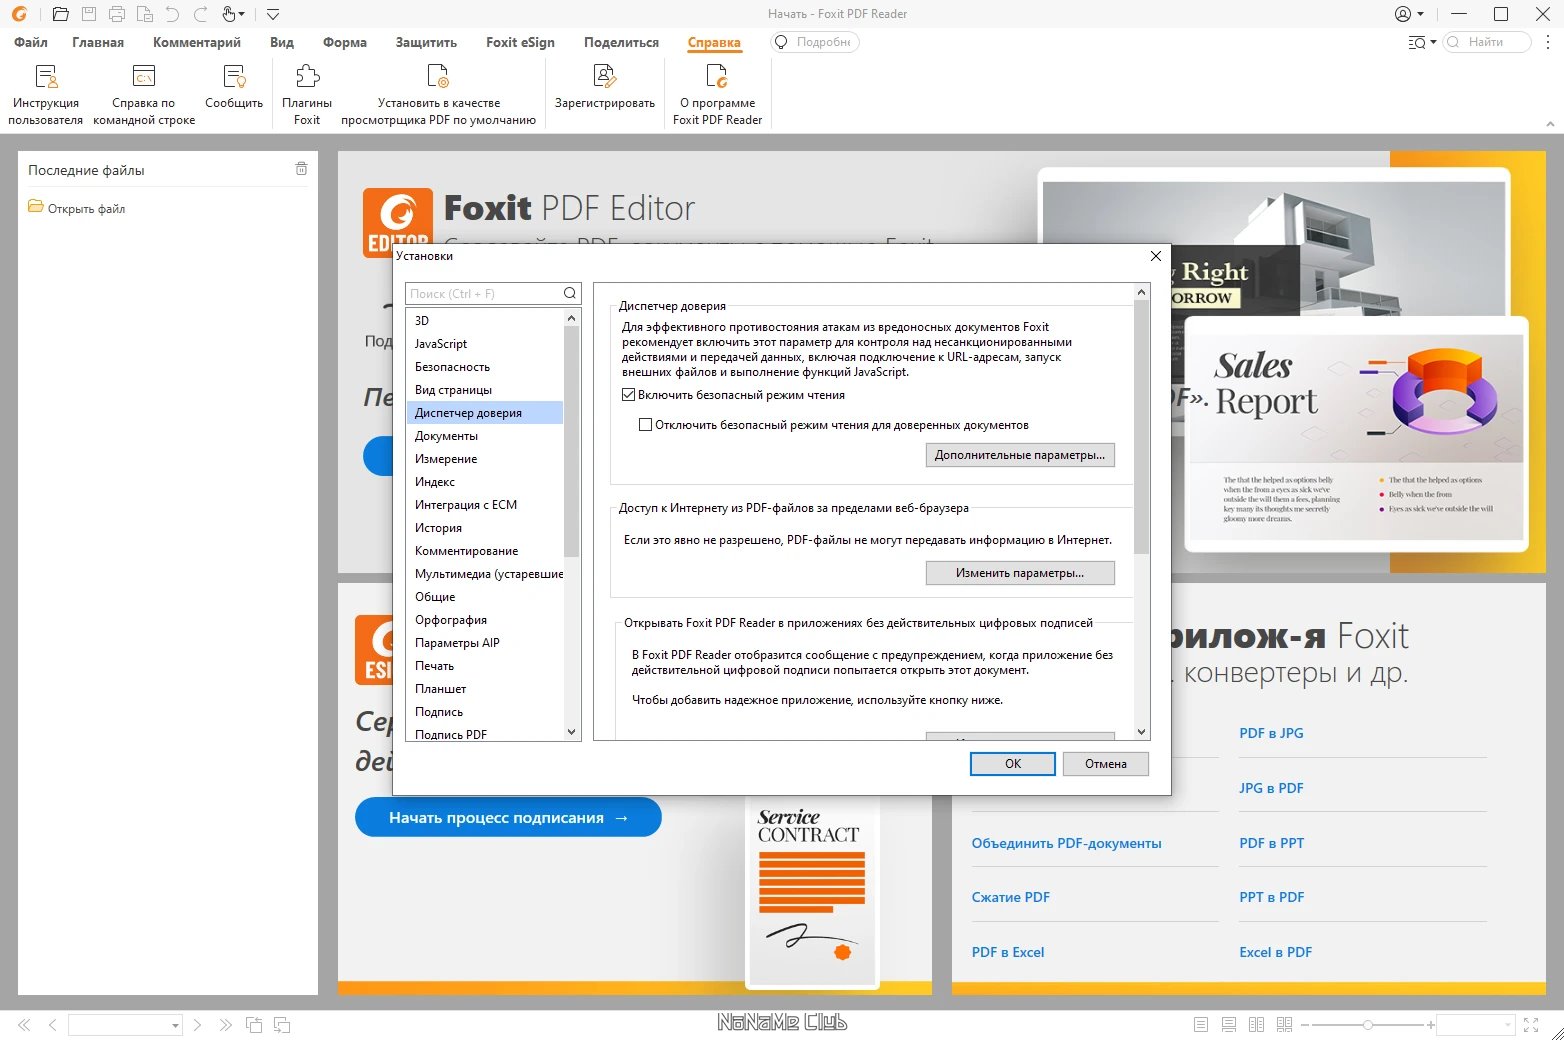Open a file using the folder toolbar icon

point(60,13)
